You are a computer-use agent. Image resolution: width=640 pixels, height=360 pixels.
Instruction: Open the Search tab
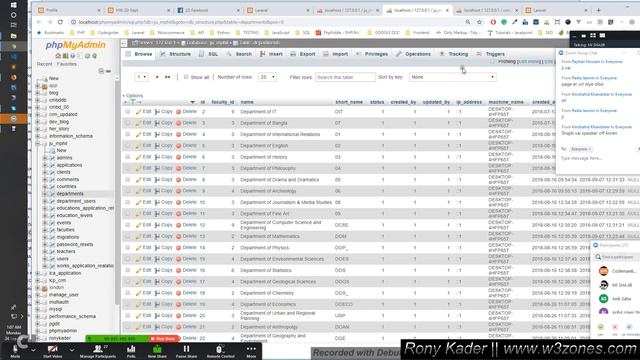point(239,54)
